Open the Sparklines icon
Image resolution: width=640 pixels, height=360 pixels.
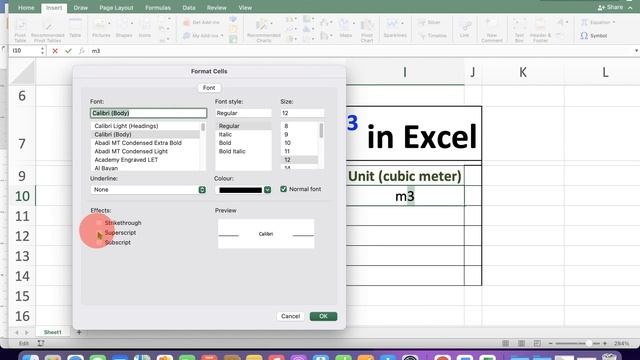[x=395, y=29]
